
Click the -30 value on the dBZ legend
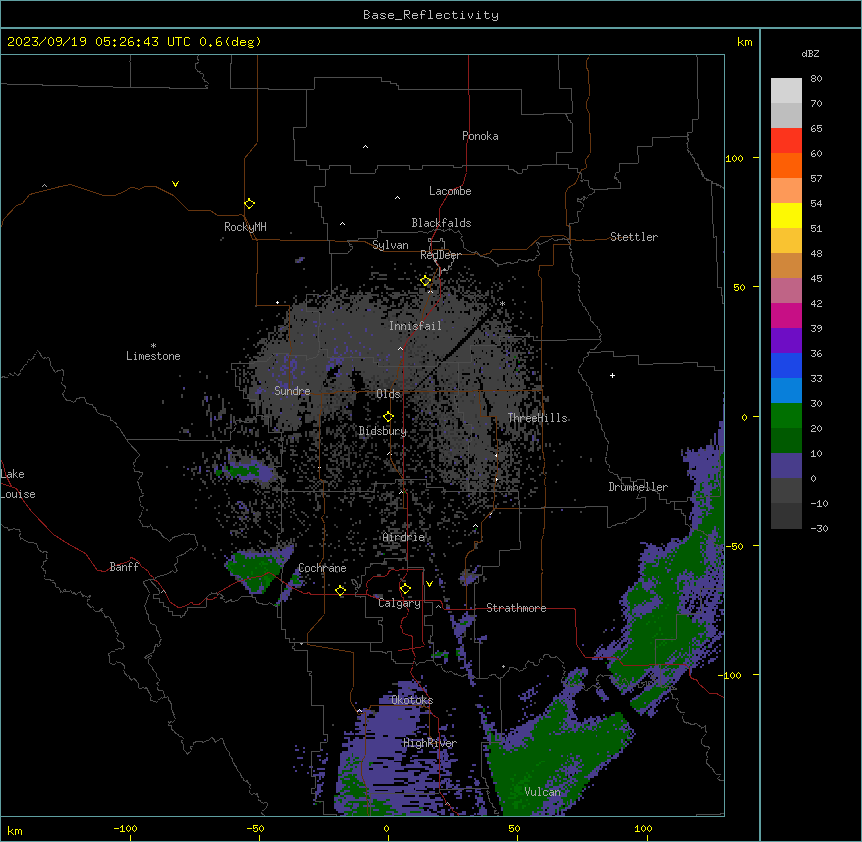819,528
